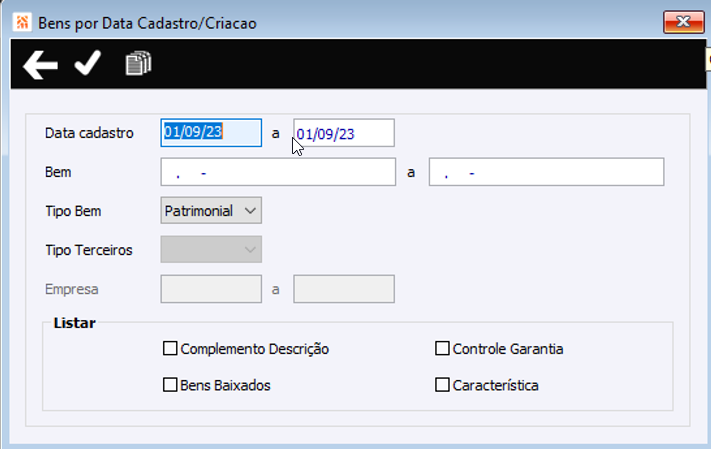
Task: Tick the Complemento Descrição checkbox
Action: (x=170, y=348)
